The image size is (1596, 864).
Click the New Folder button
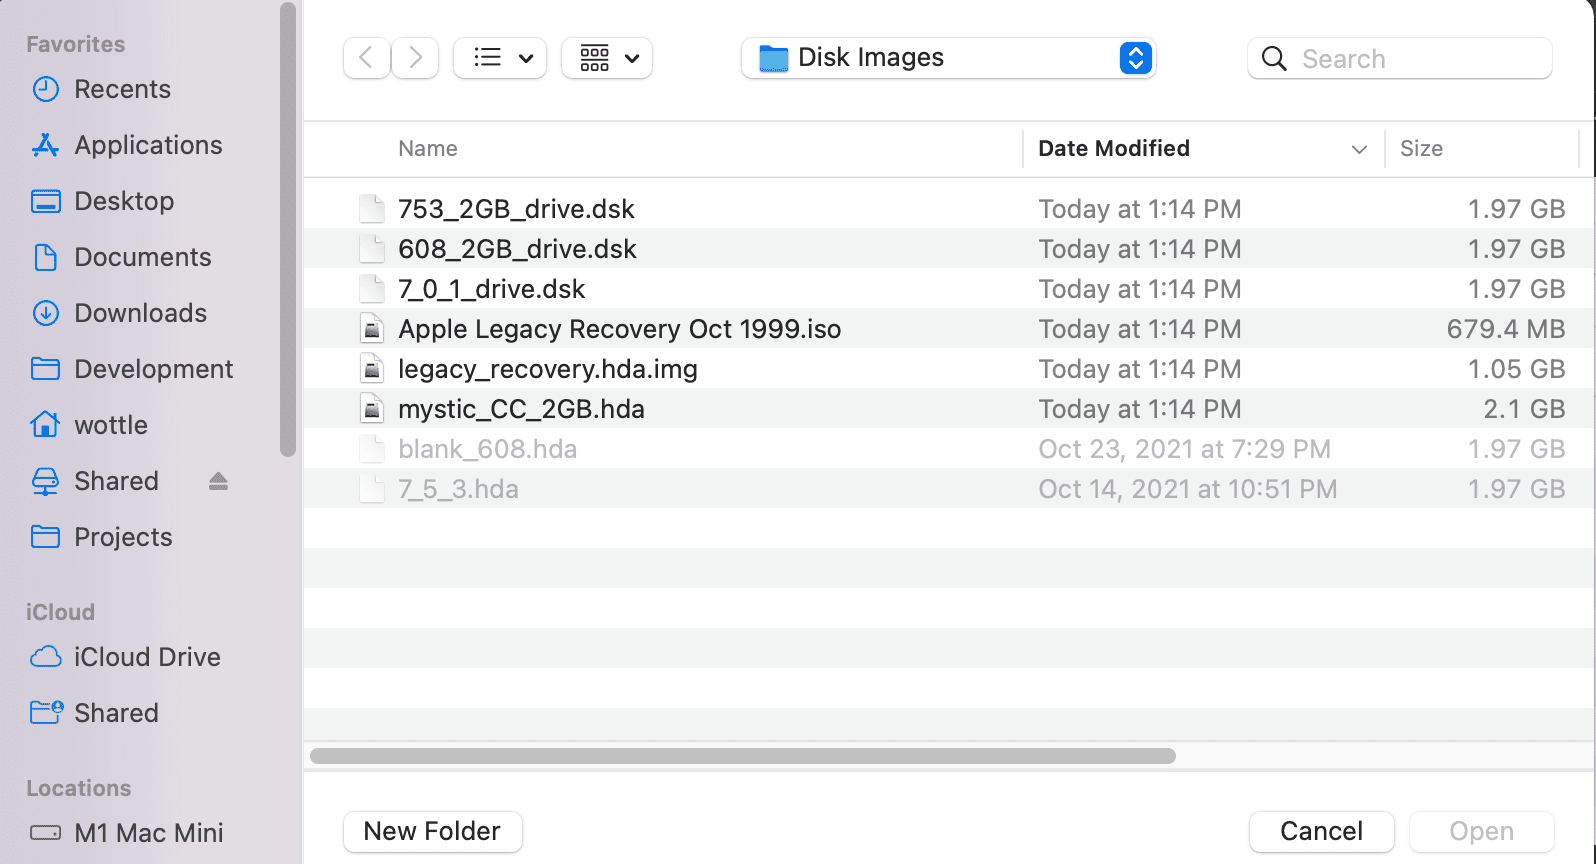pyautogui.click(x=432, y=831)
